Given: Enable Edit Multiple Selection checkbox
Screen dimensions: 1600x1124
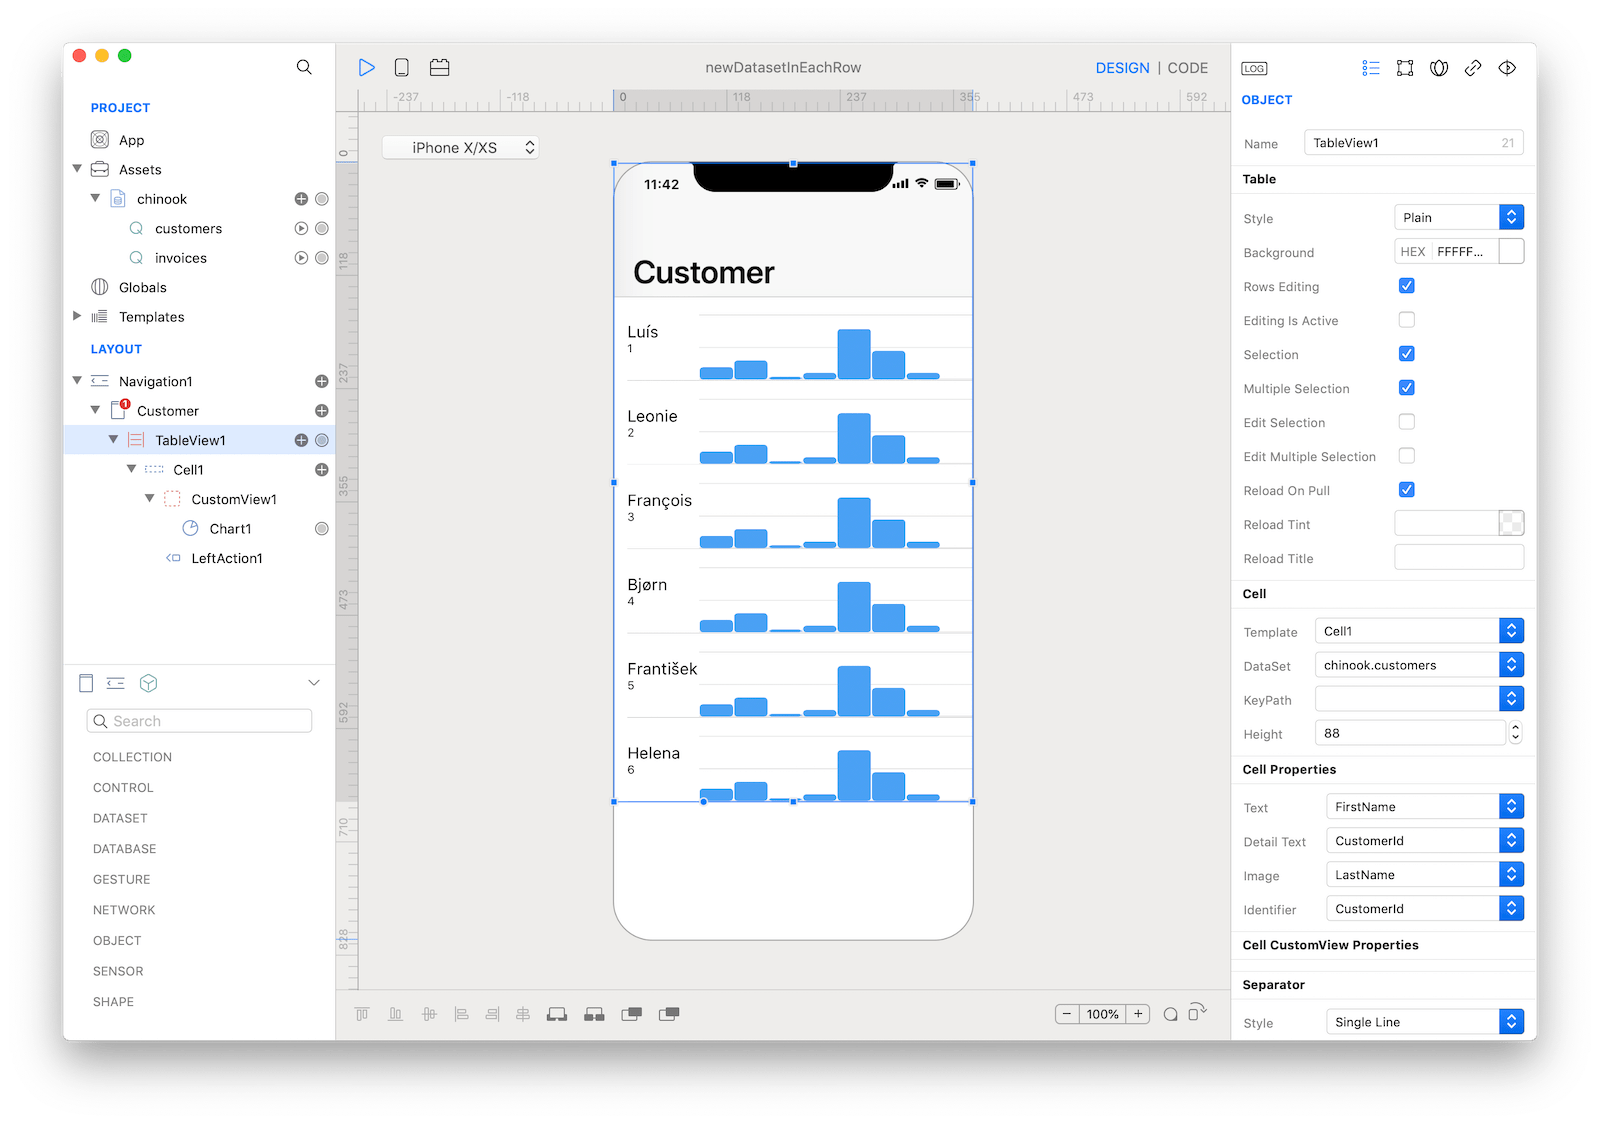Looking at the screenshot, I should click(x=1407, y=456).
